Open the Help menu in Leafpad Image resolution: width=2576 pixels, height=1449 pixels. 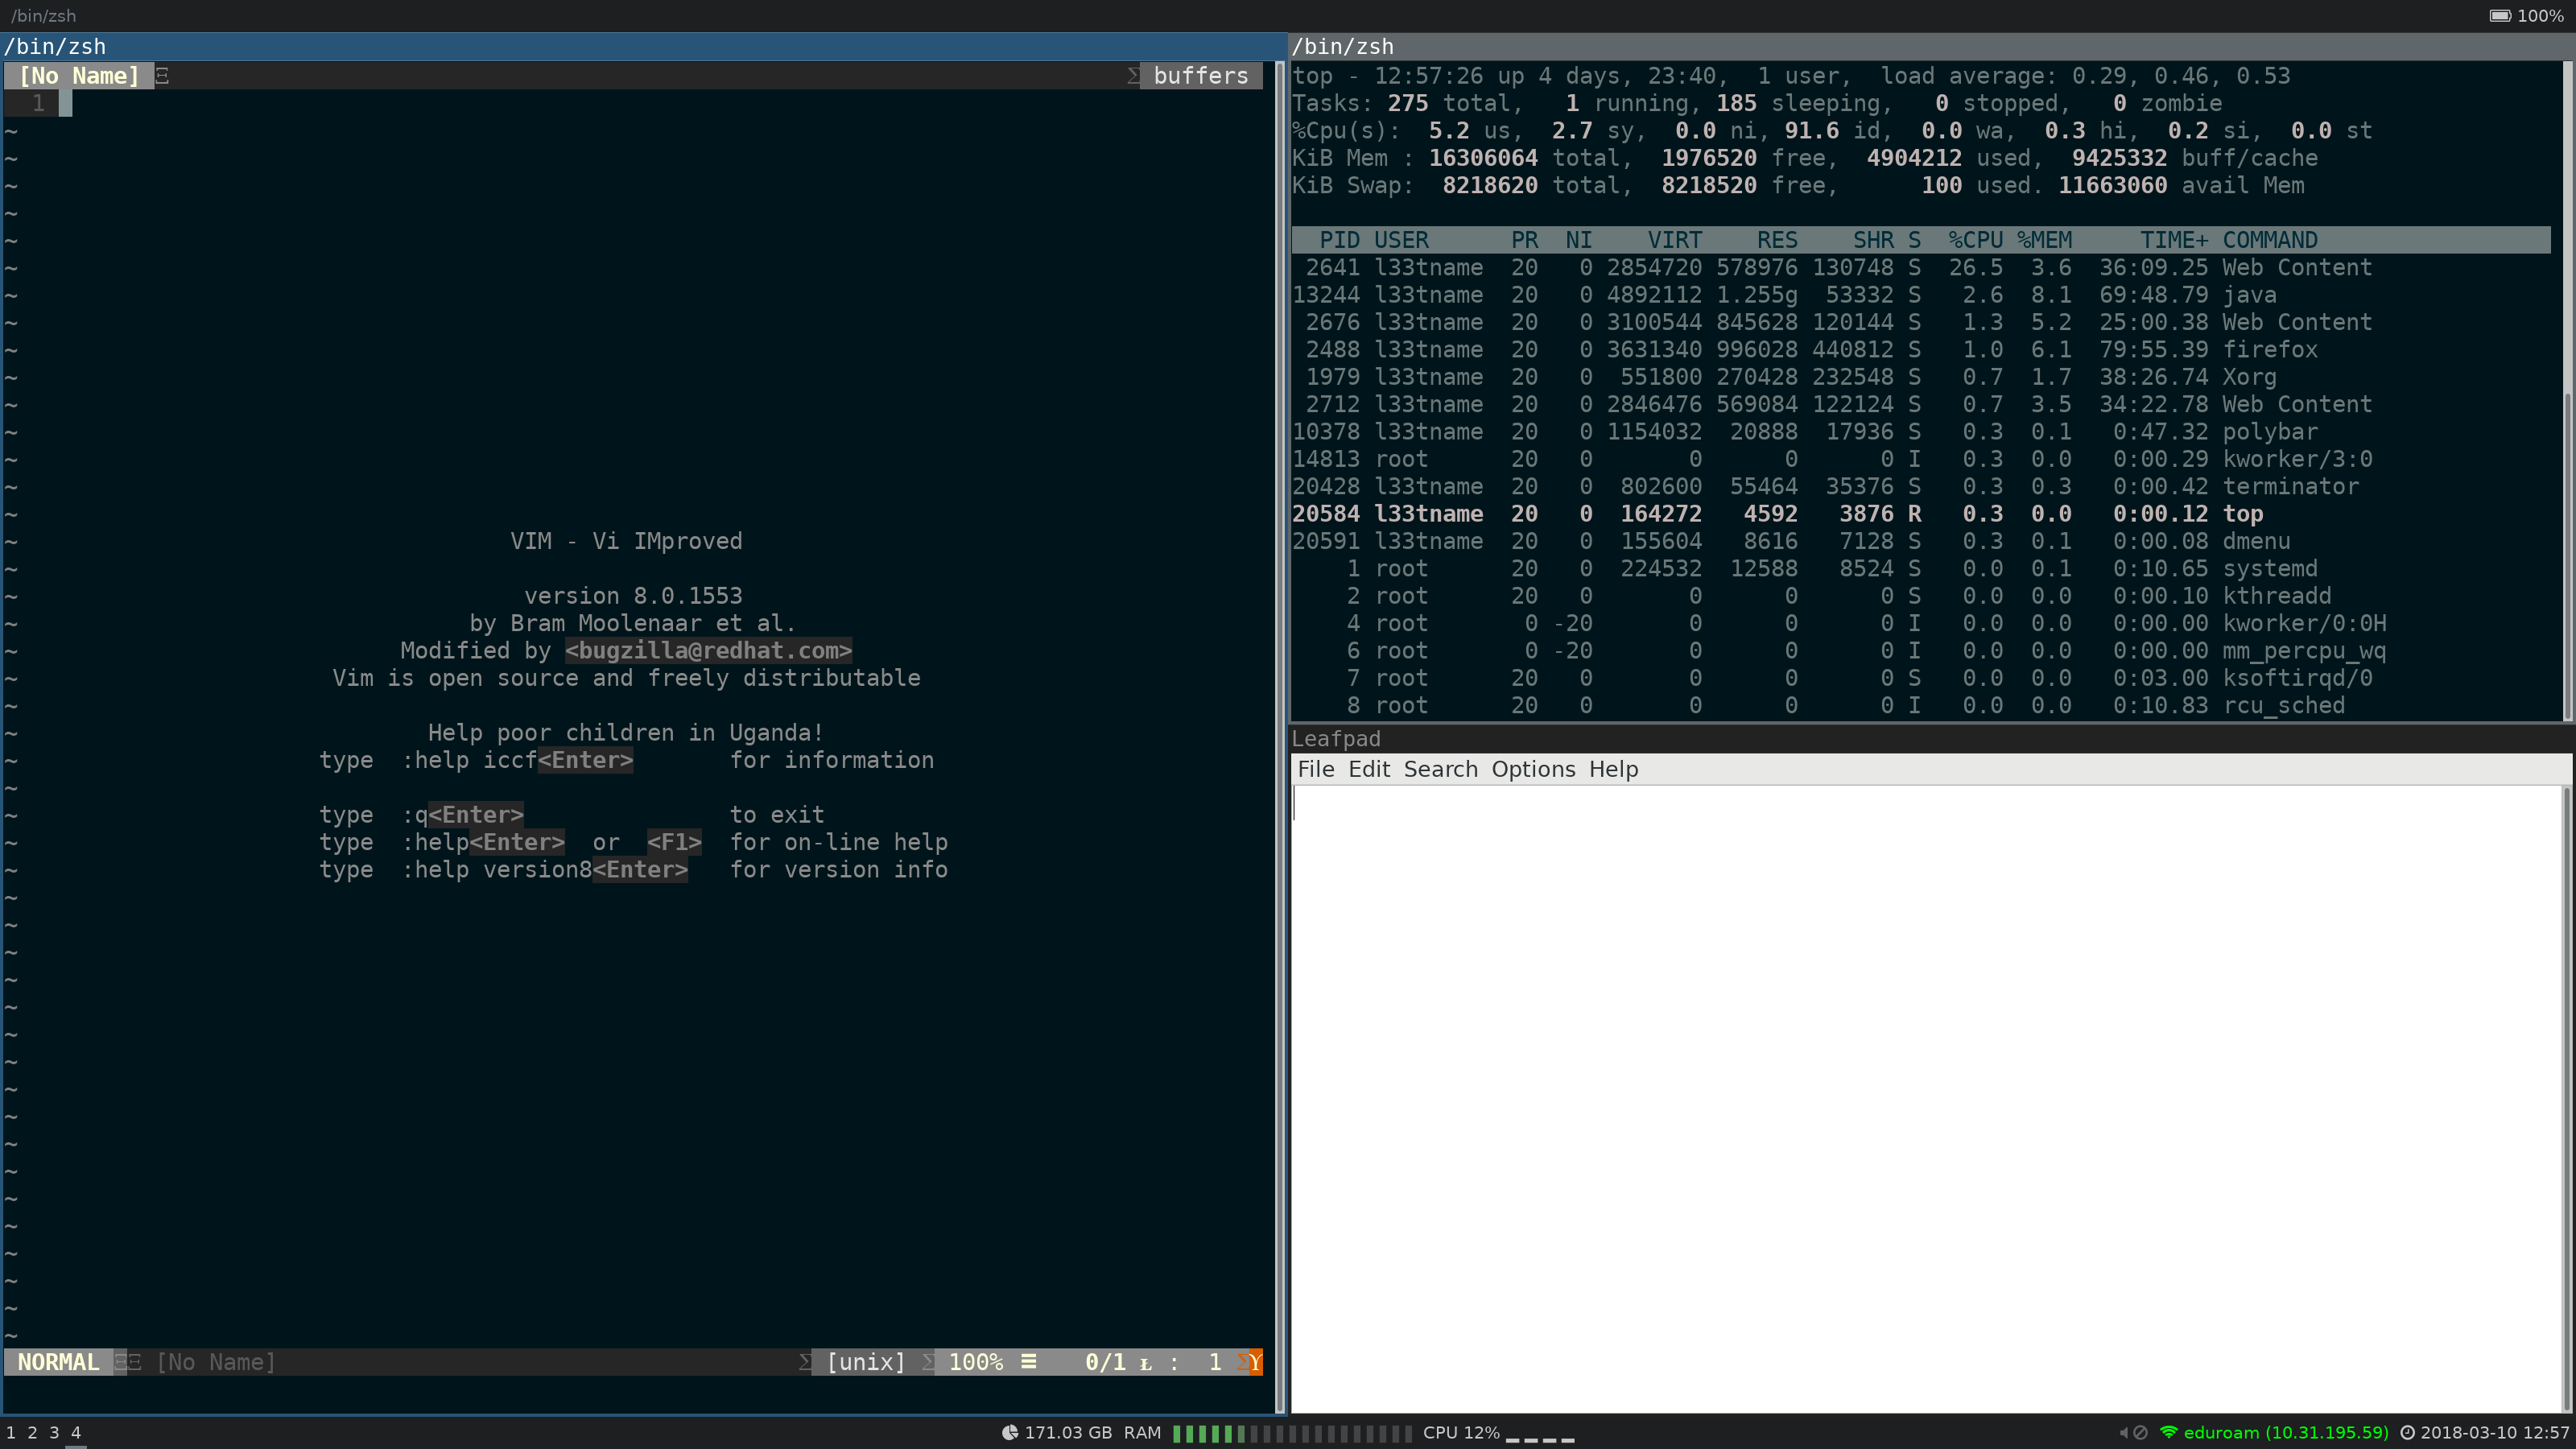tap(1613, 769)
